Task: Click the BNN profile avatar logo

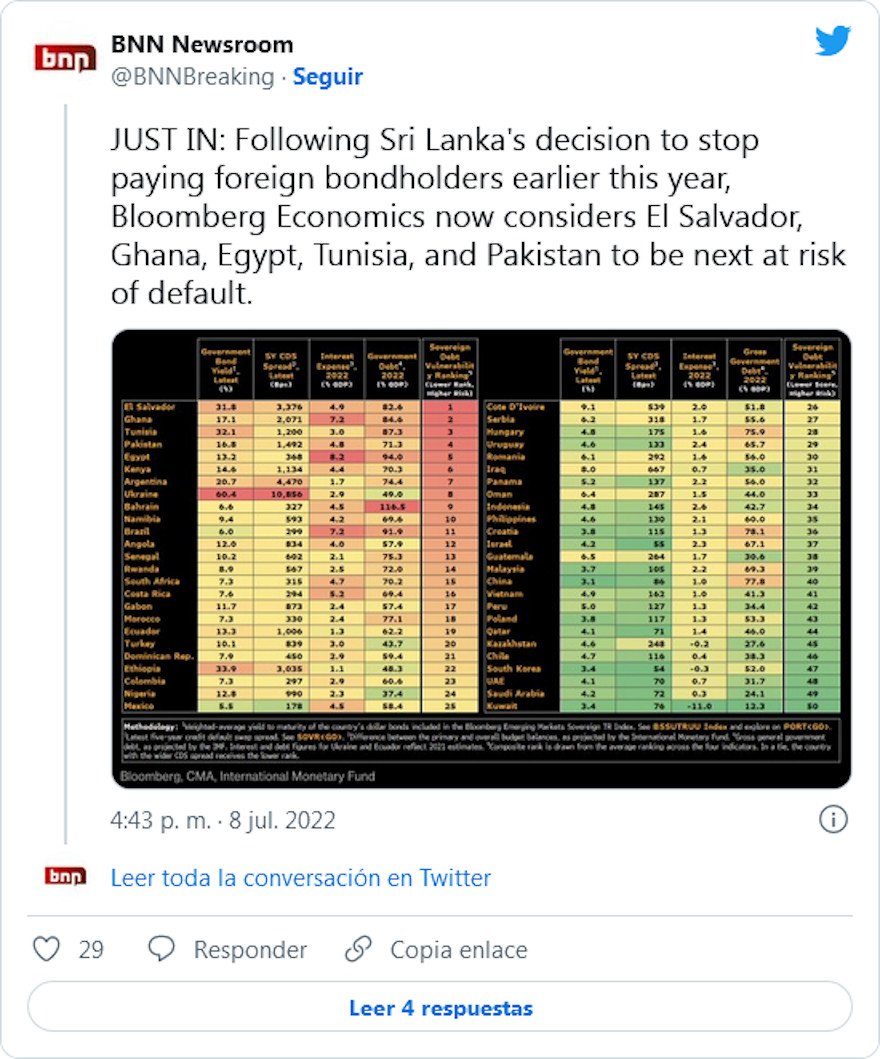Action: coord(65,58)
